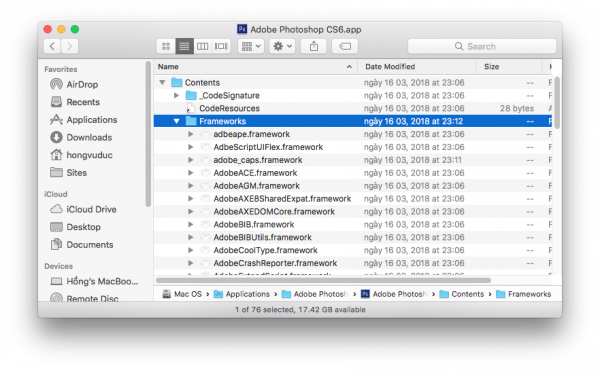Click the horizontal scrollbar of file list
The image size is (600, 372).
(x=324, y=280)
